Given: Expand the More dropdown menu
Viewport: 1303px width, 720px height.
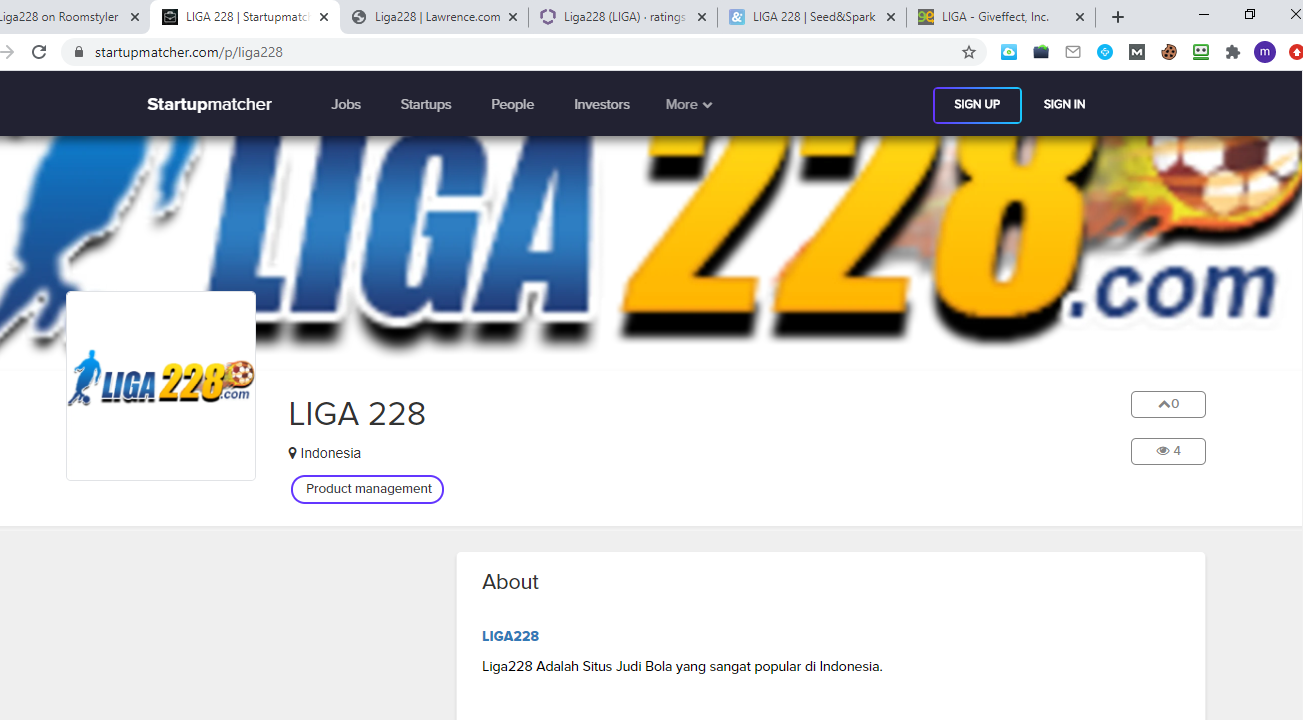Looking at the screenshot, I should (688, 104).
